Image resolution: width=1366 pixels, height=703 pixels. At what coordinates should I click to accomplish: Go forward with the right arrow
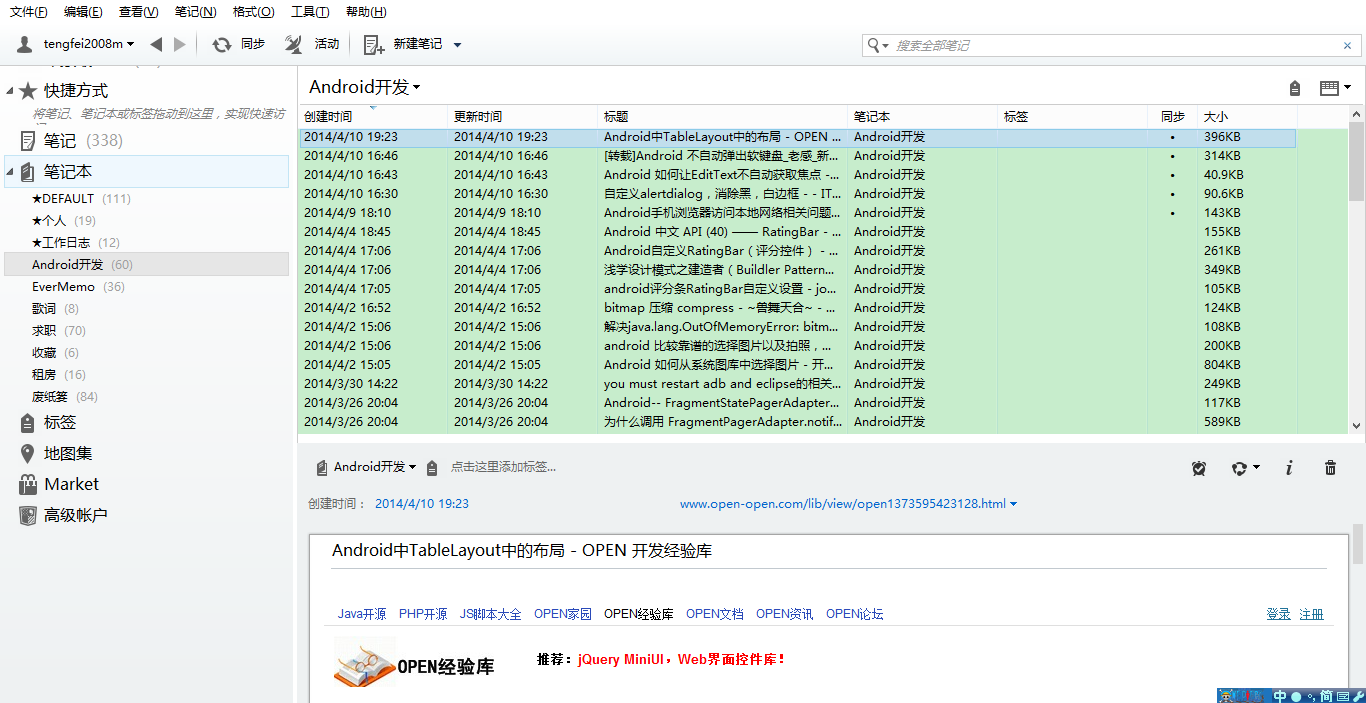point(180,44)
